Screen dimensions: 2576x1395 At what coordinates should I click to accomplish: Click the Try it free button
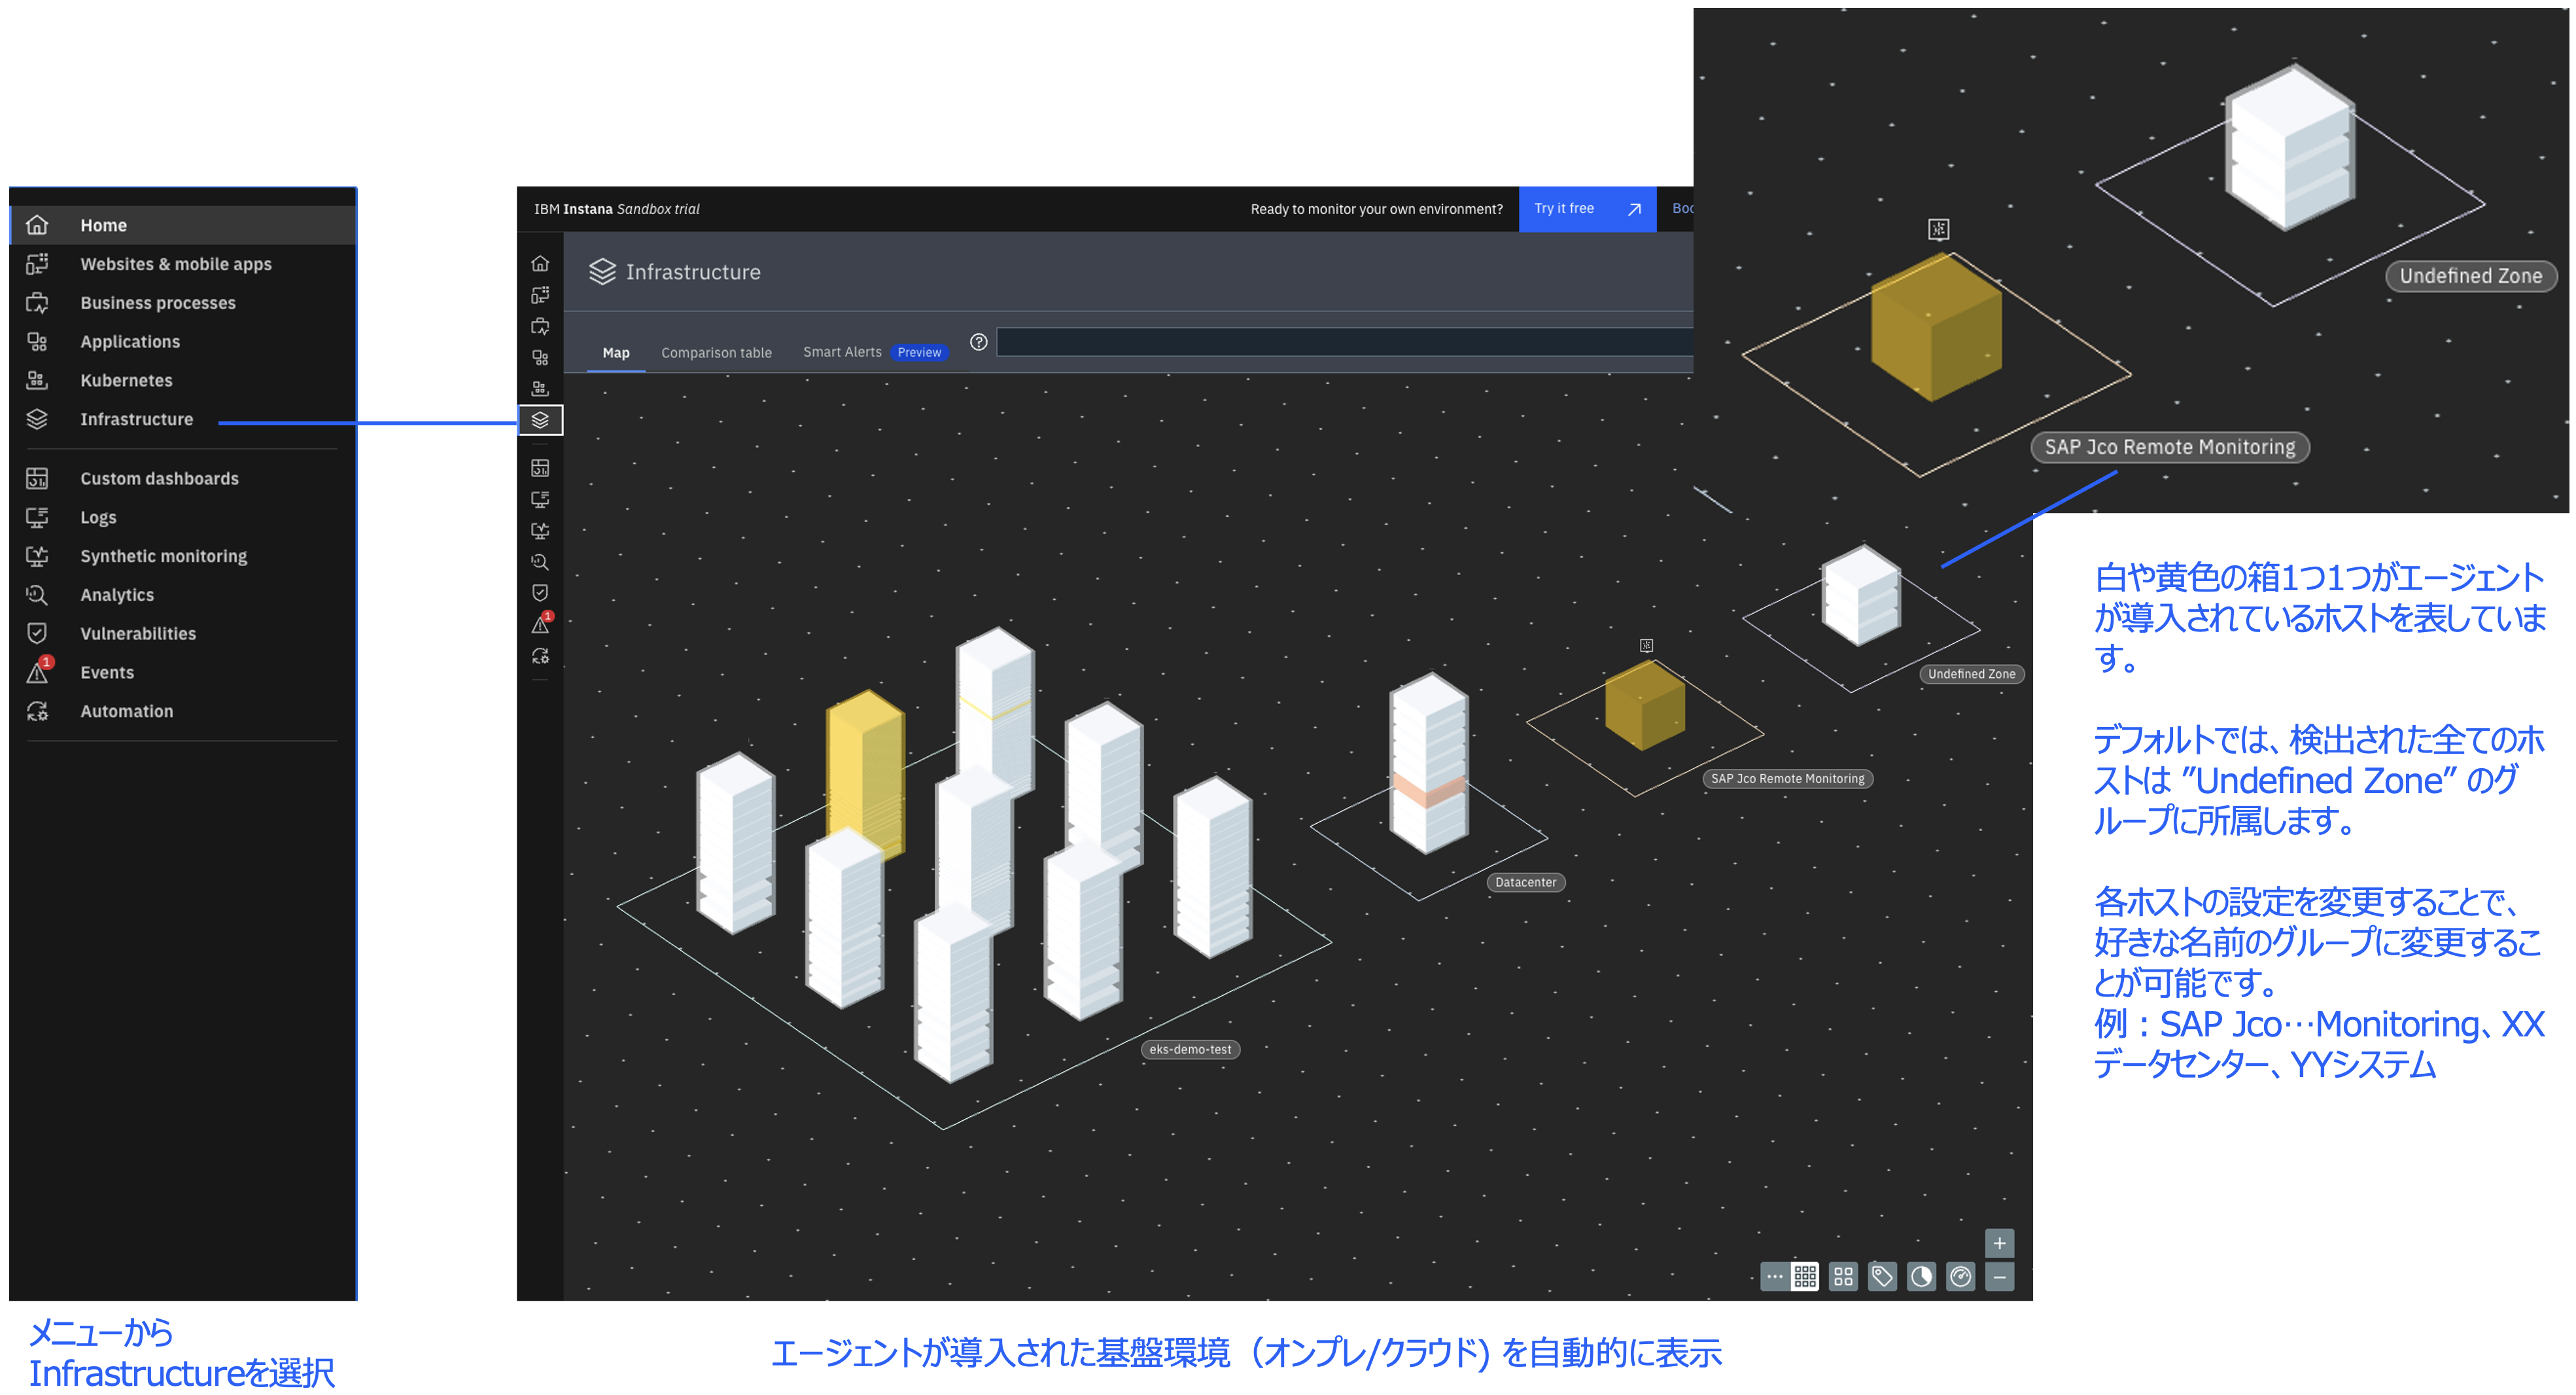(1587, 208)
